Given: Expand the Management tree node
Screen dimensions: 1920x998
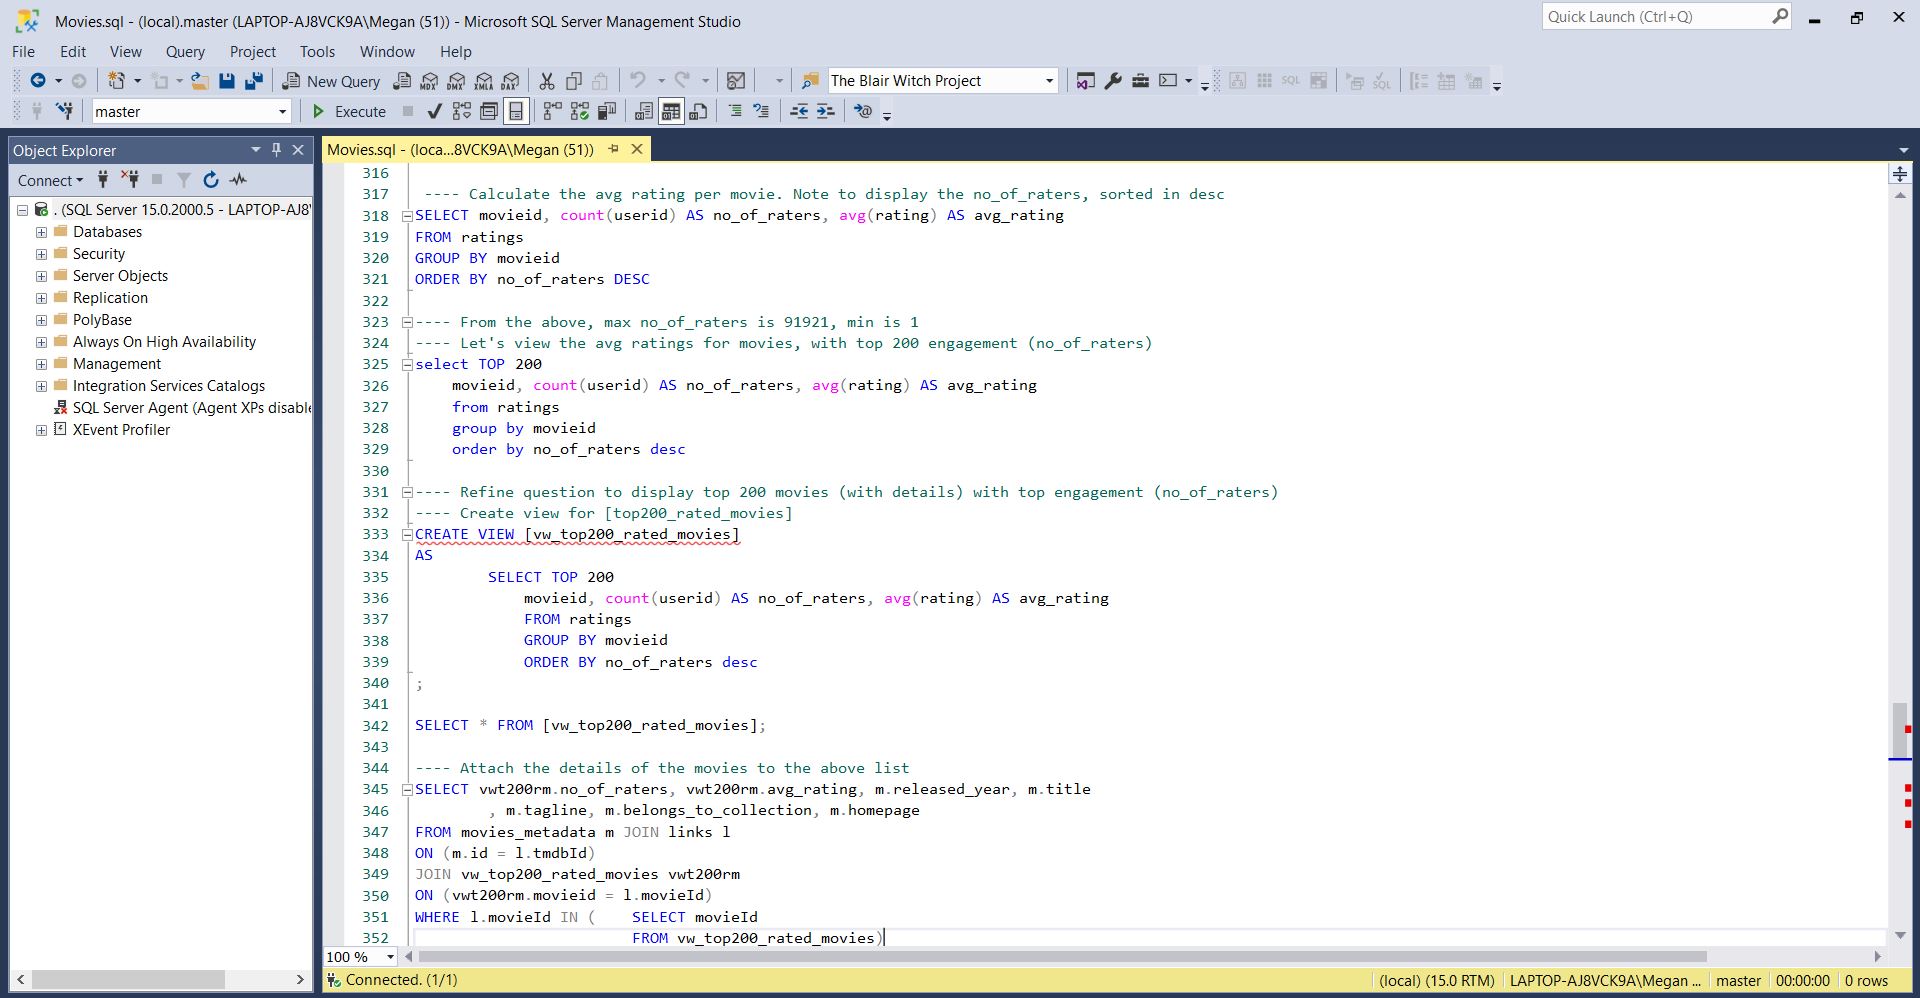Looking at the screenshot, I should 41,364.
